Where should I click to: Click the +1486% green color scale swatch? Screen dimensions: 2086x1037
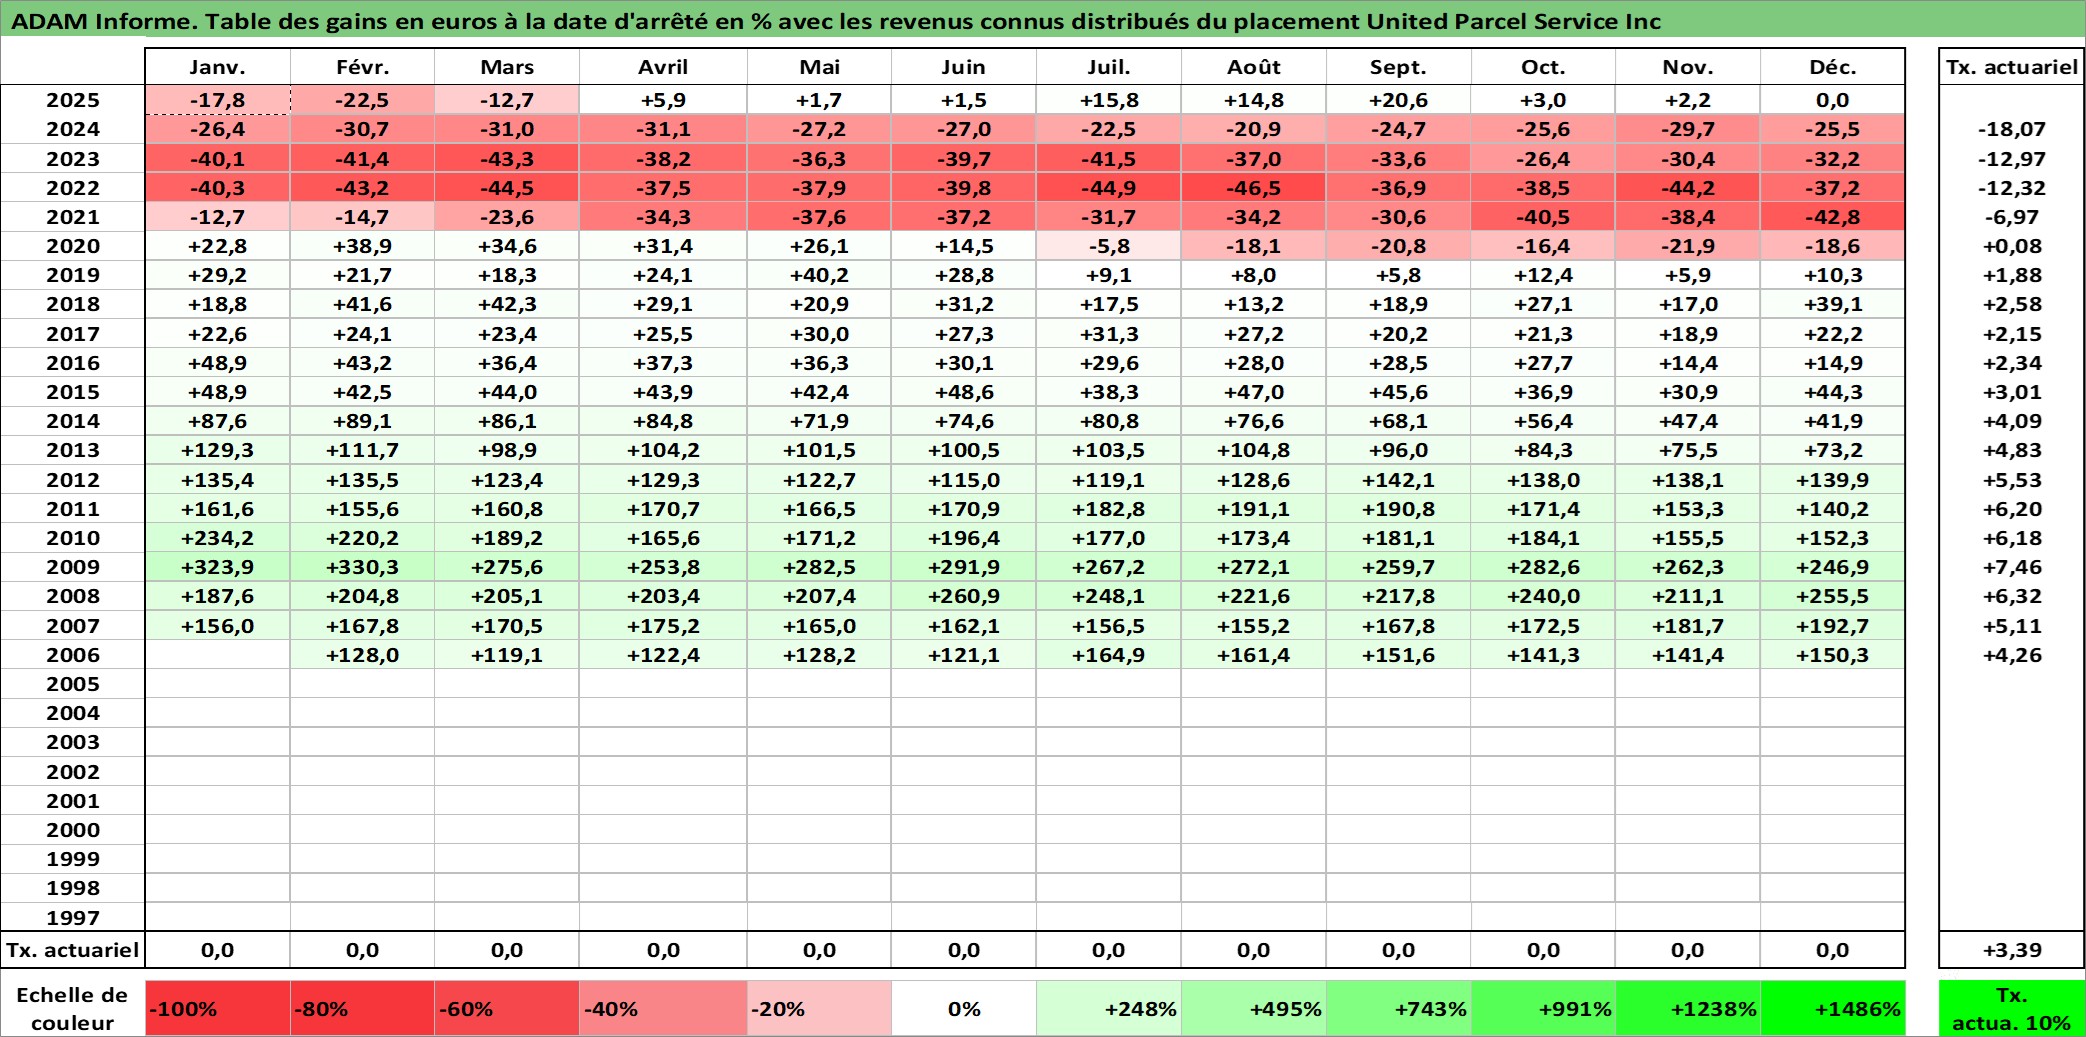coord(1833,1008)
